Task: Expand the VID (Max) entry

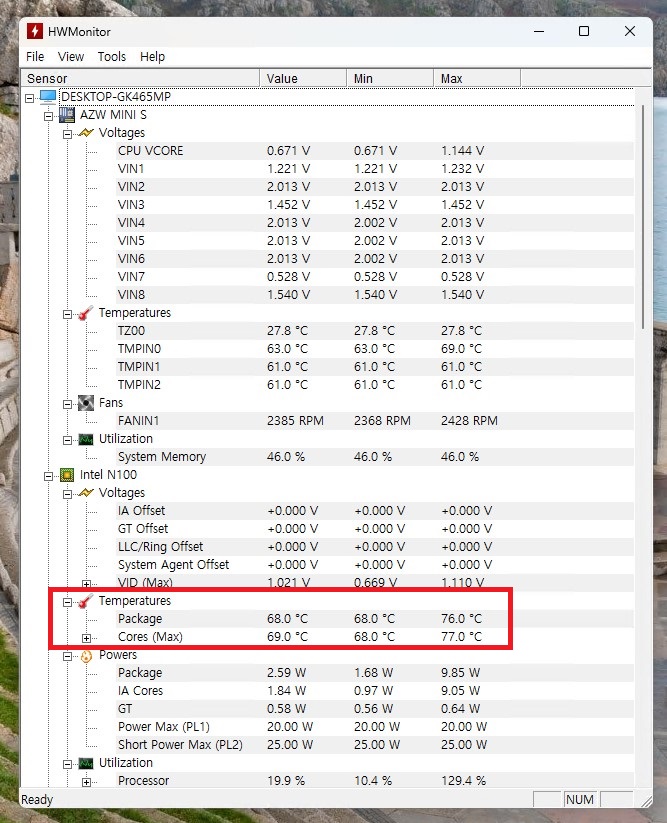Action: coord(87,584)
